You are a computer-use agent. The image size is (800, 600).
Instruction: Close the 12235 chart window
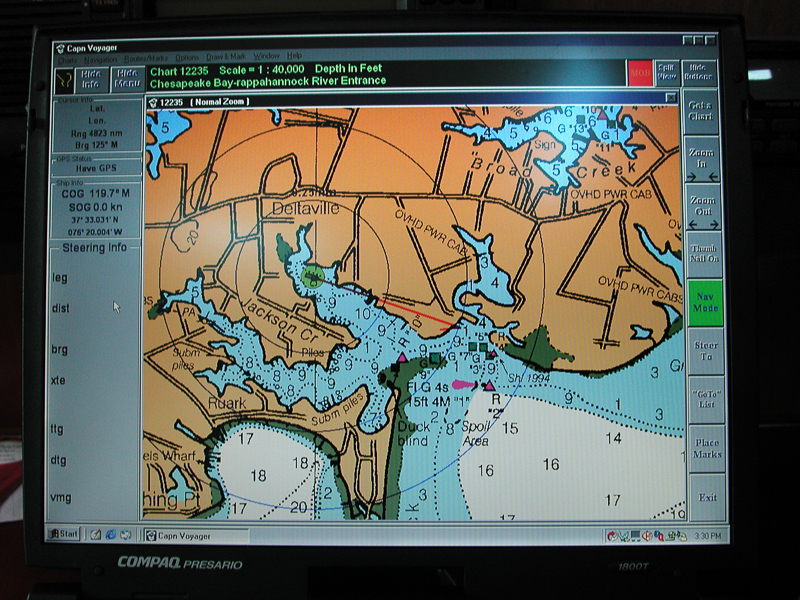tap(671, 97)
